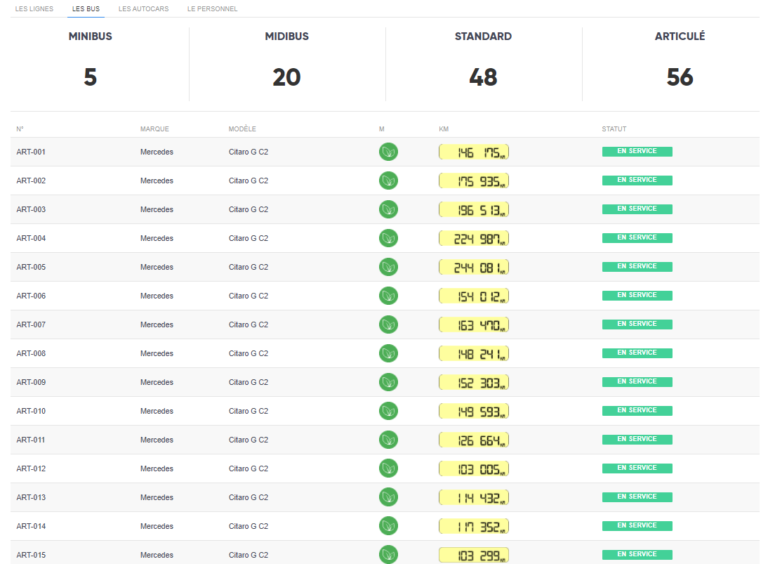Click the odometer display showing 224 987 km
The width and height of the screenshot is (768, 564).
pos(474,238)
